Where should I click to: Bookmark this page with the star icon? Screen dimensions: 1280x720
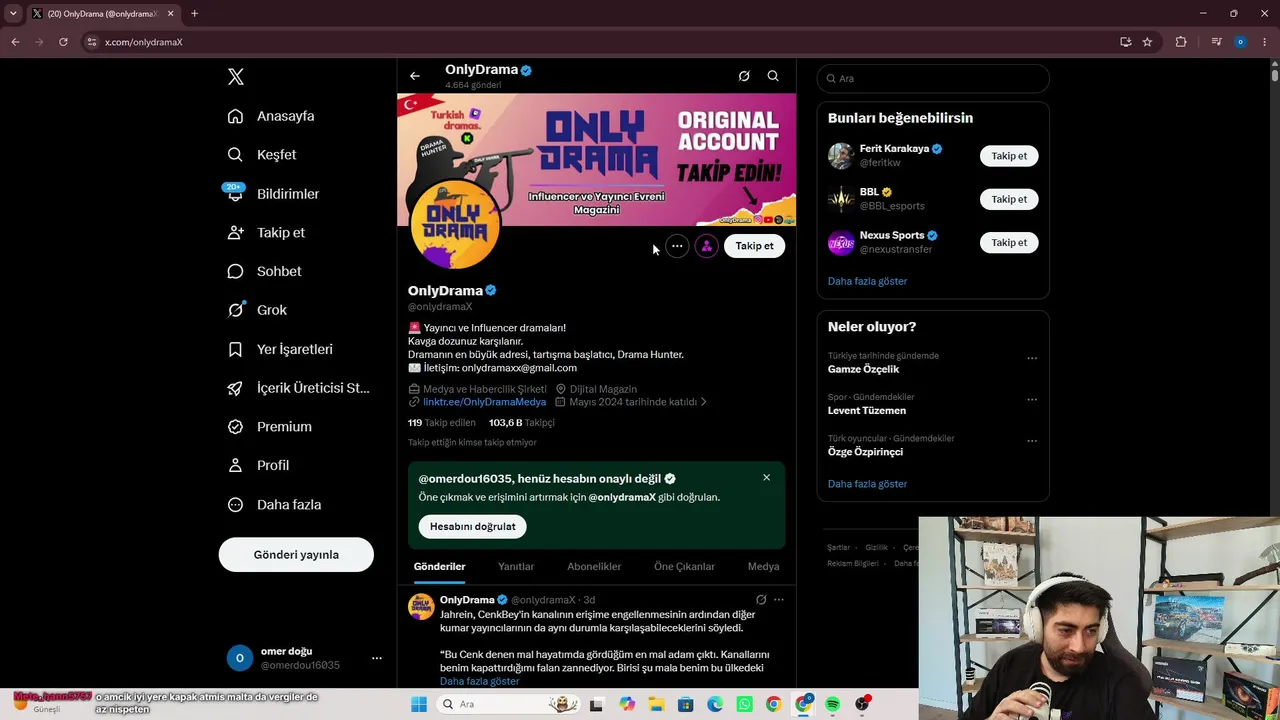(1147, 42)
